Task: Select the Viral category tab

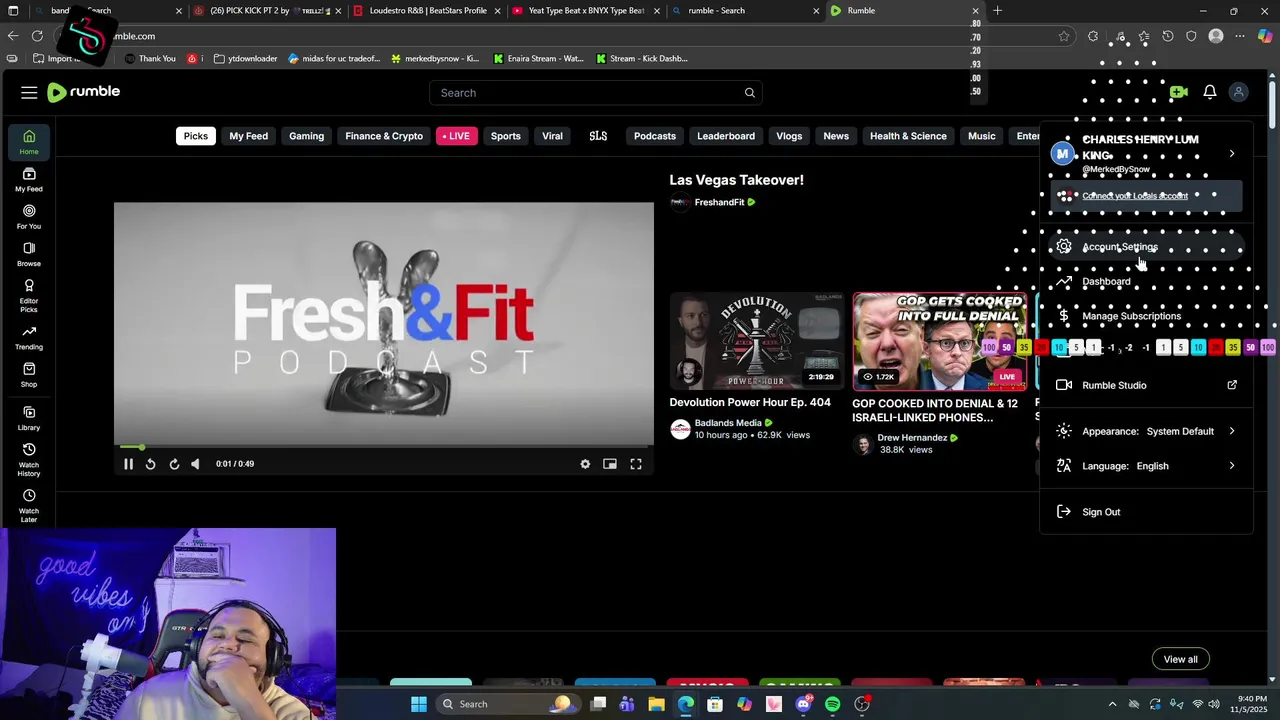Action: (x=552, y=136)
